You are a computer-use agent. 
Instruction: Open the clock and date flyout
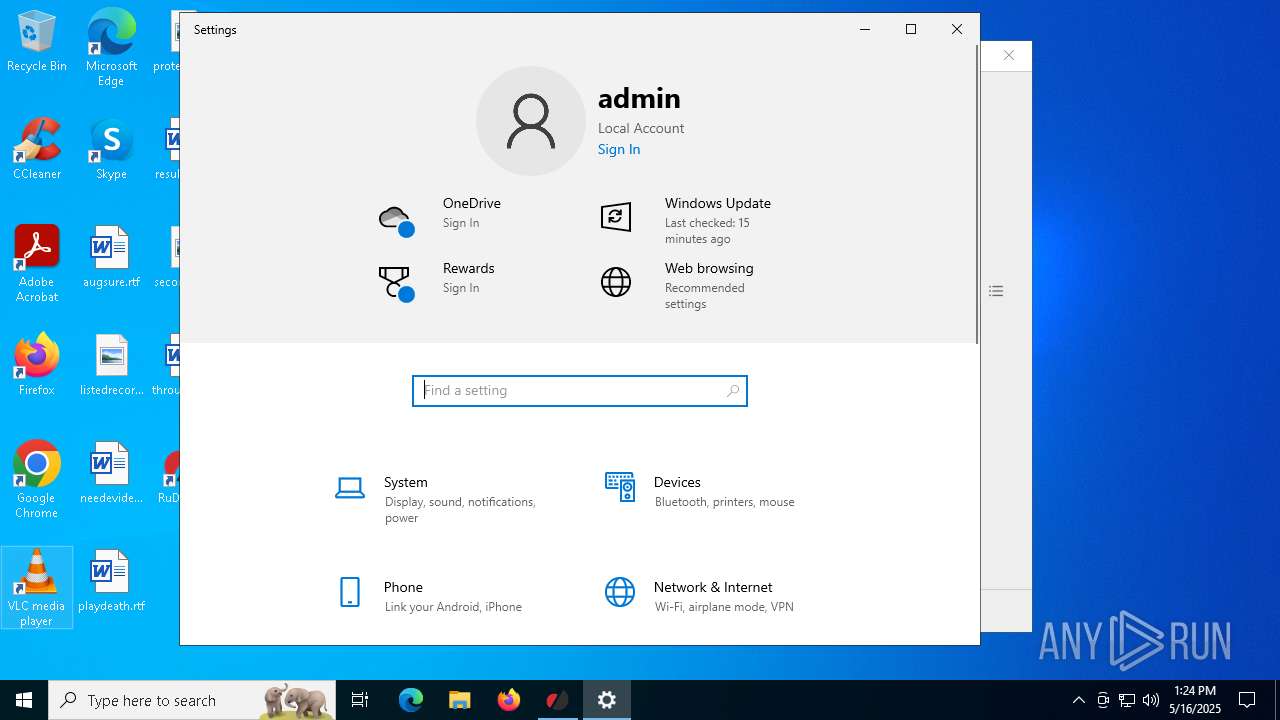(1195, 700)
